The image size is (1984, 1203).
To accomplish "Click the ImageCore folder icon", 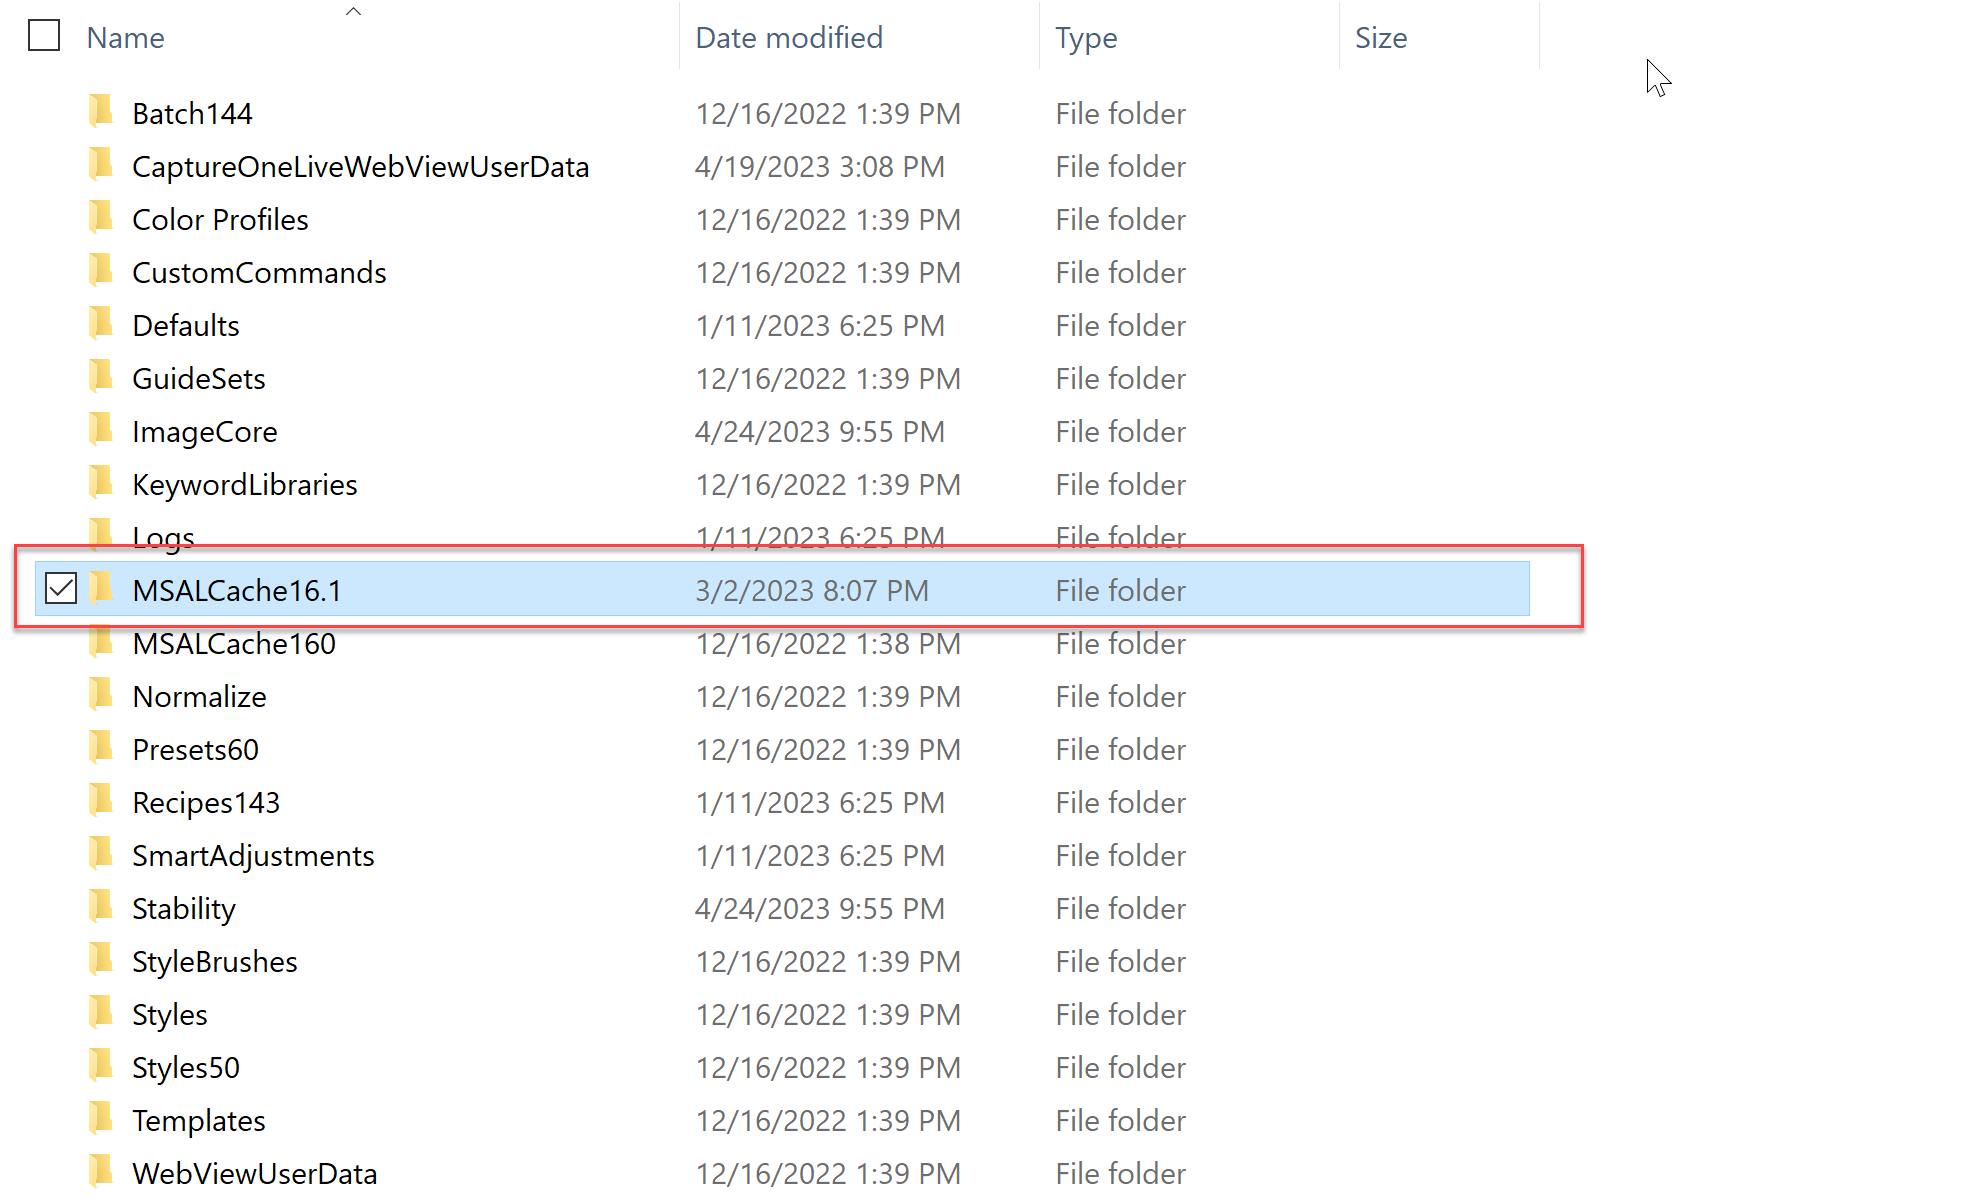I will click(x=101, y=429).
